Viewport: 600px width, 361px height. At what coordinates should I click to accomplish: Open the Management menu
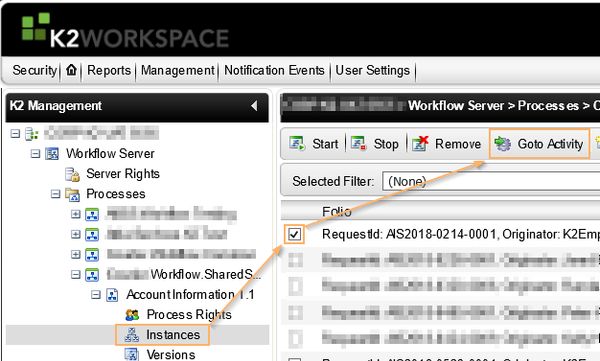(178, 70)
